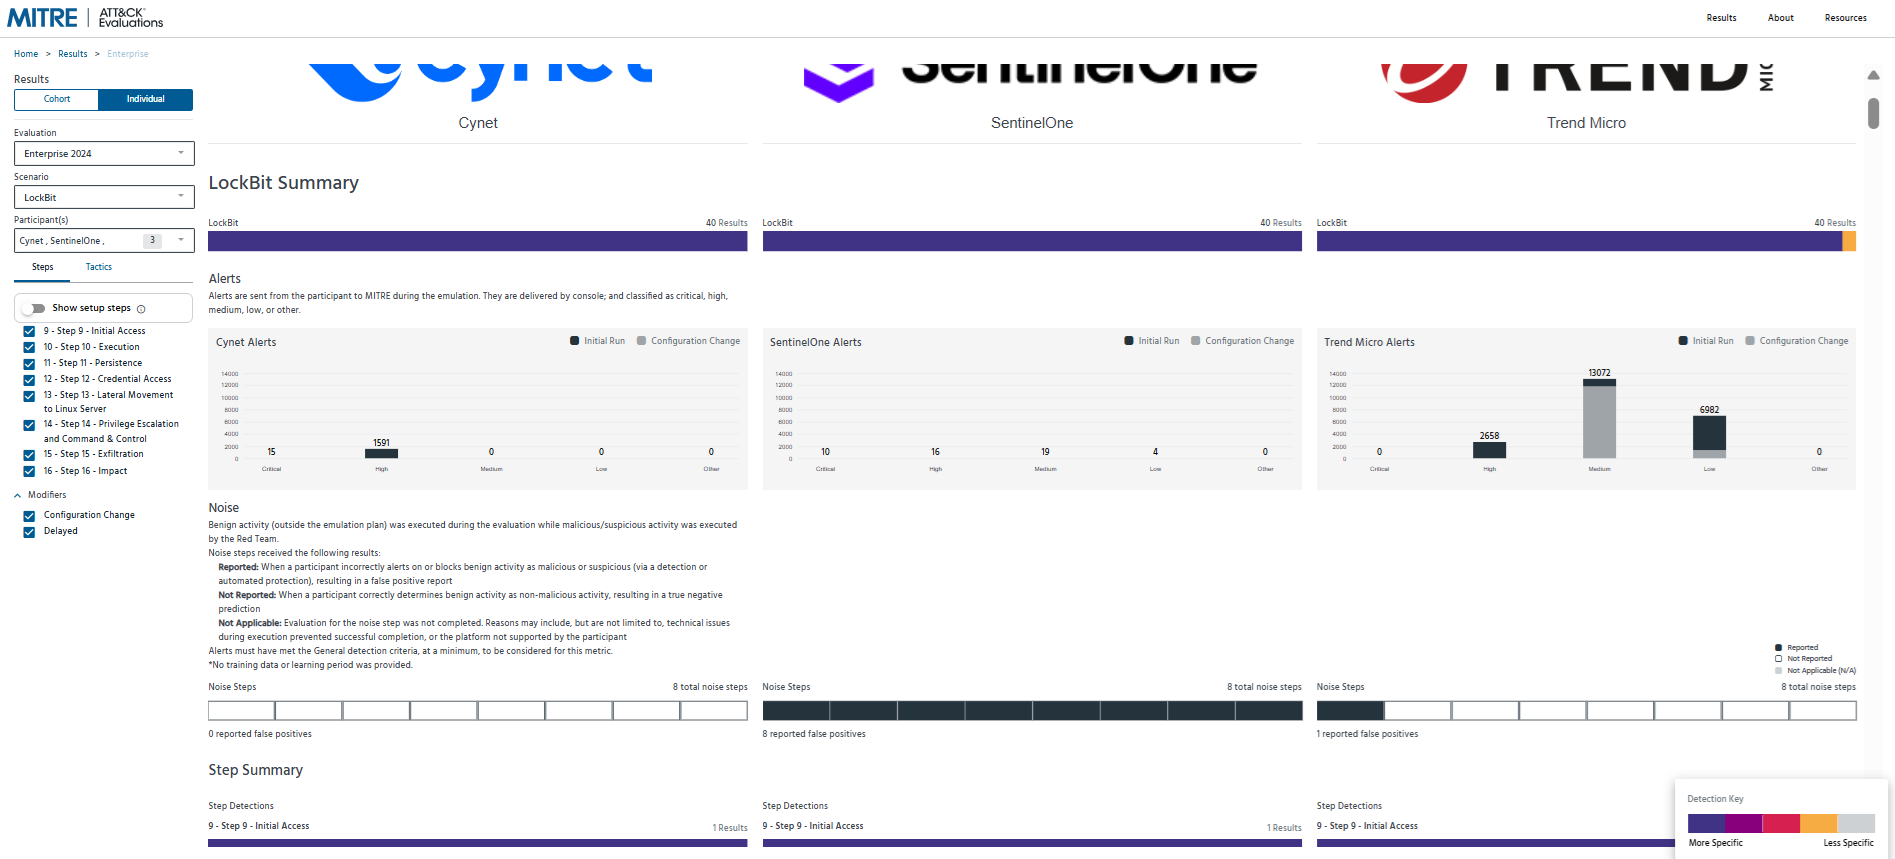Click the Medium bar 13072 in Trend Micro Alerts
1895x859 pixels.
1599,418
